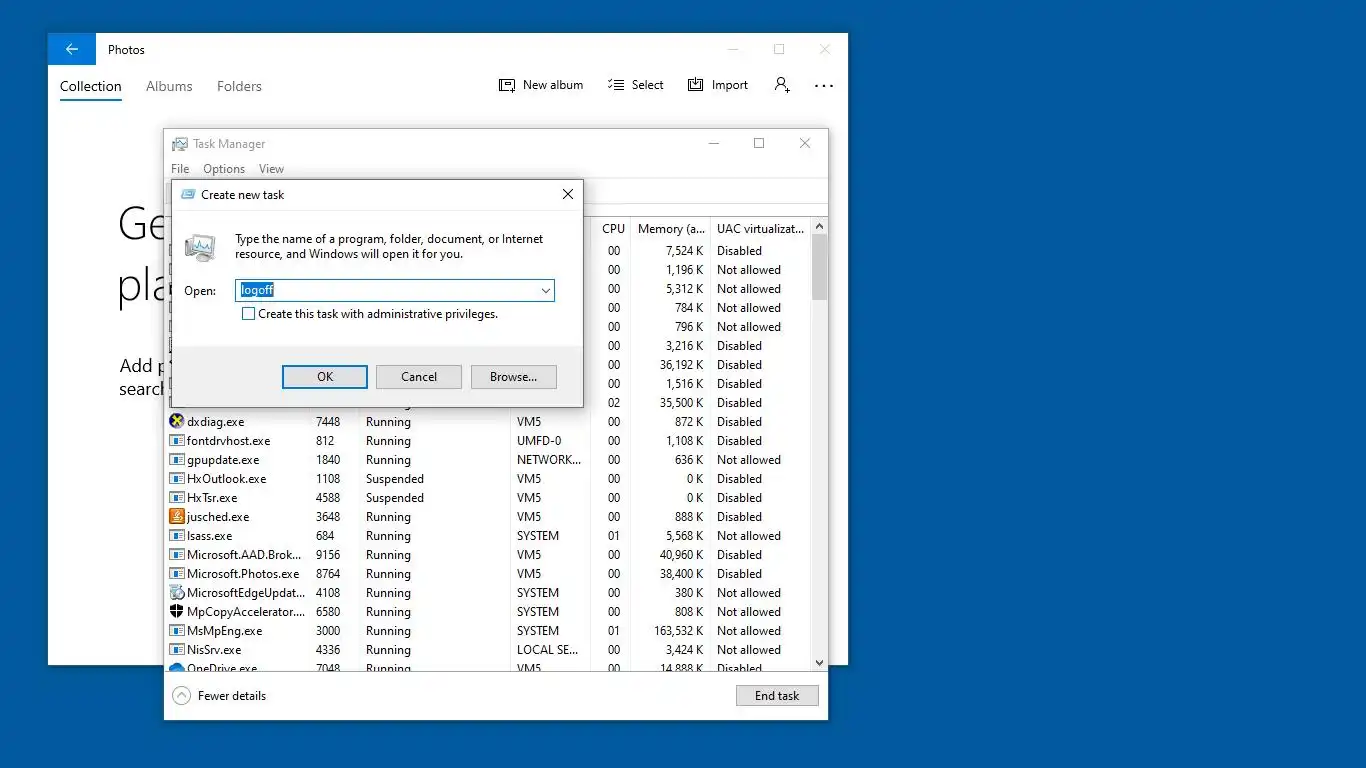Click the LOCAL SE... user name cell
The width and height of the screenshot is (1366, 768).
(x=547, y=650)
